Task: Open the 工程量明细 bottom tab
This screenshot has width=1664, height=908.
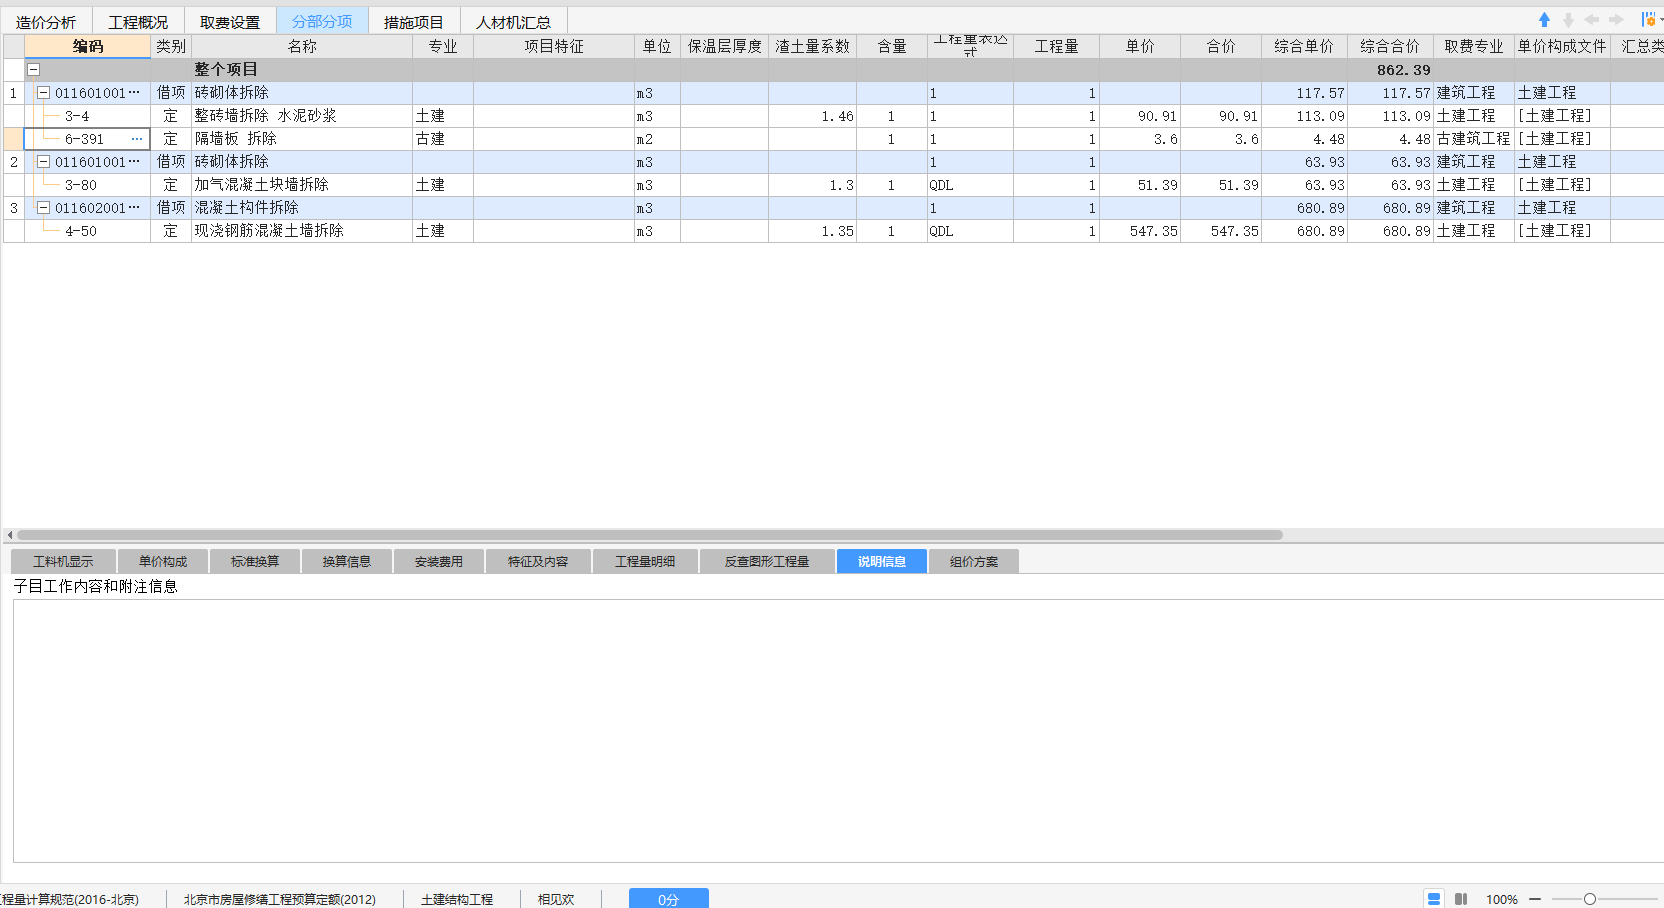Action: pos(645,562)
